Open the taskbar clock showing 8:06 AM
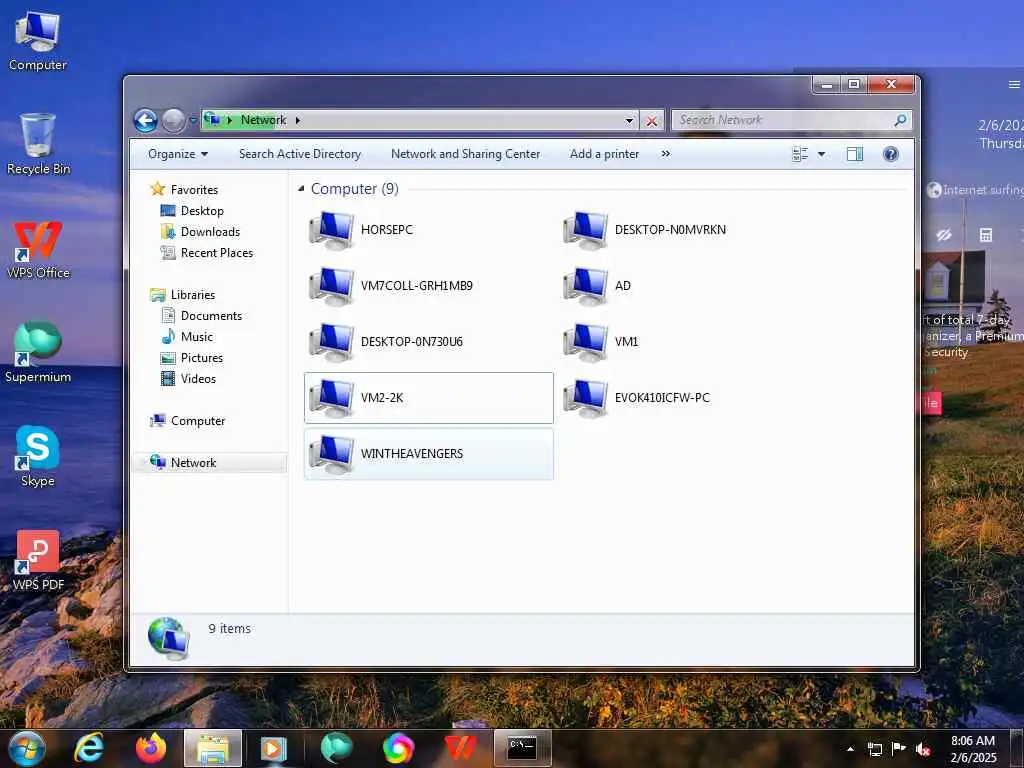Screen dimensions: 1024x768 click(973, 749)
